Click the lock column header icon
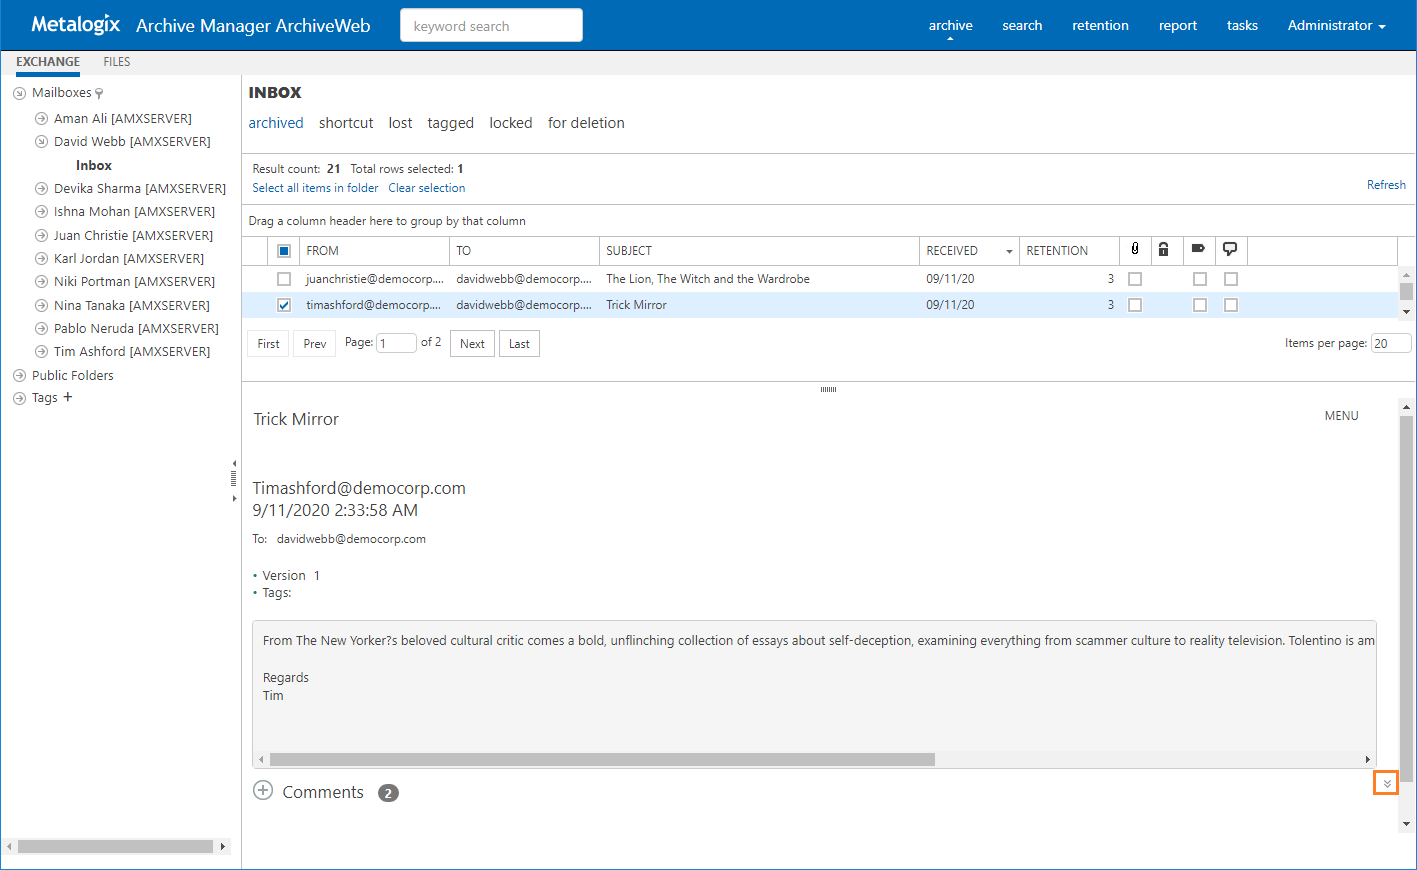Image resolution: width=1417 pixels, height=870 pixels. tap(1163, 250)
